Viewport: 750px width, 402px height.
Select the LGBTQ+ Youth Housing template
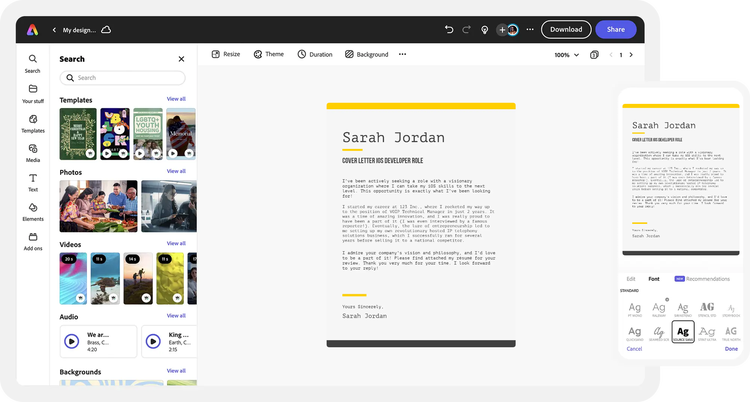tap(148, 134)
